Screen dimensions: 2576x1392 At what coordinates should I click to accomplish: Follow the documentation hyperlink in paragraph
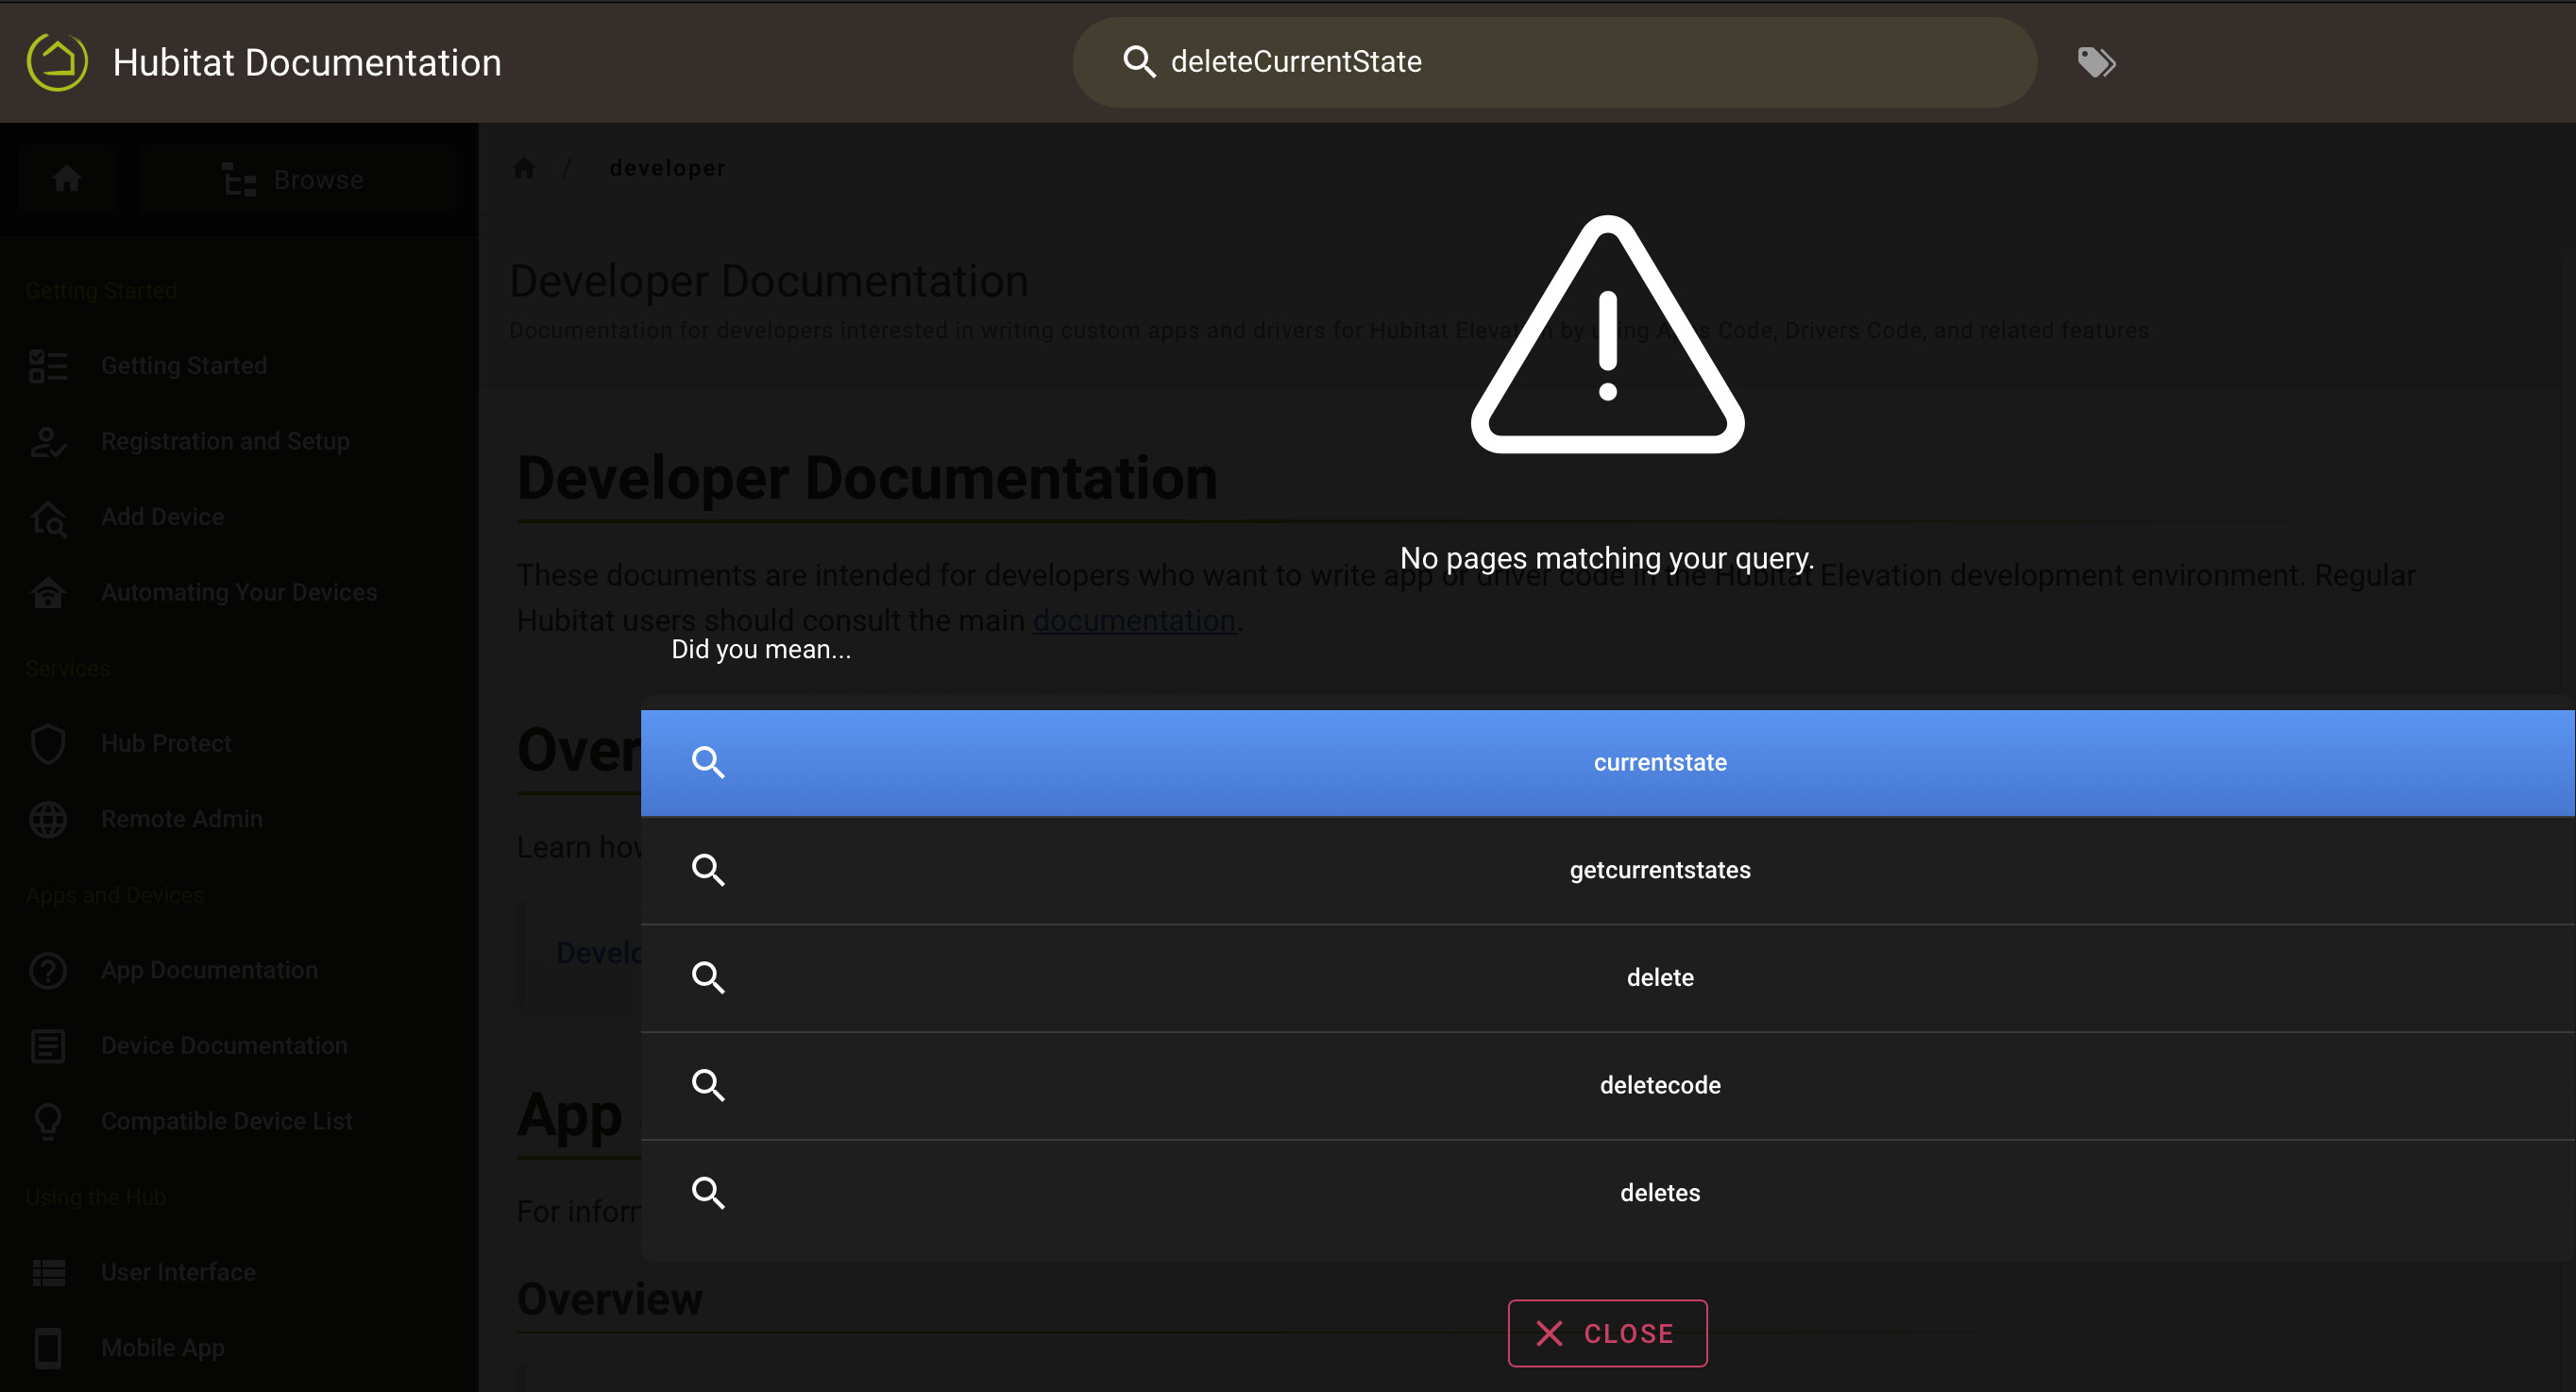(1134, 620)
